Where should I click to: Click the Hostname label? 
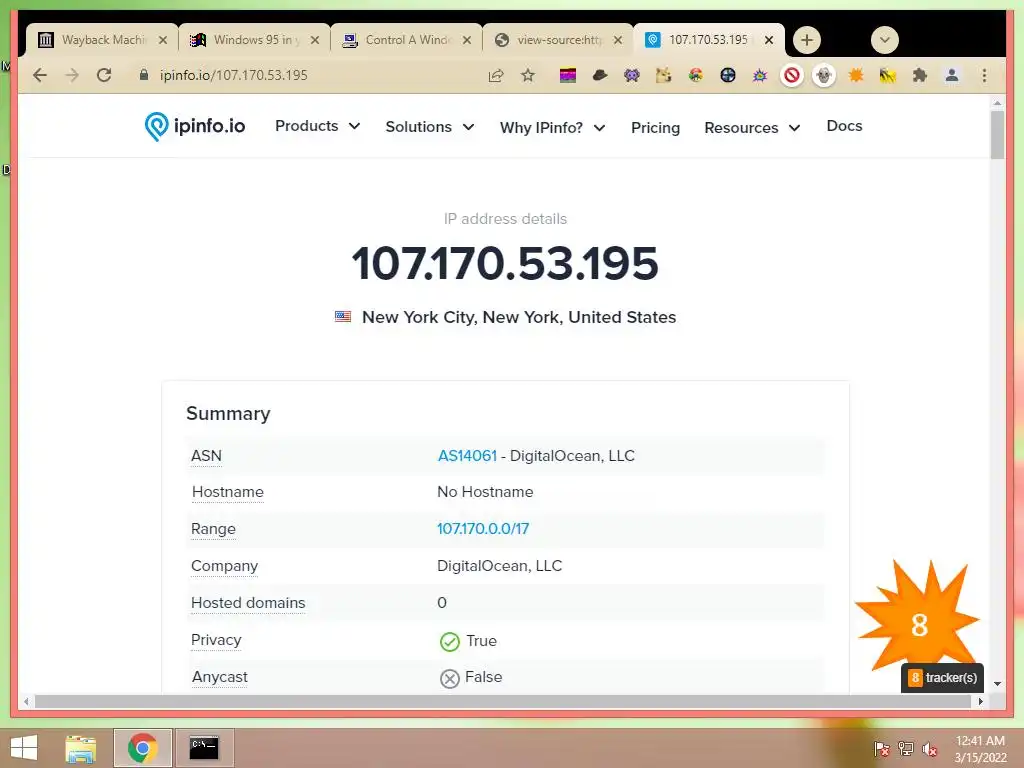(227, 492)
